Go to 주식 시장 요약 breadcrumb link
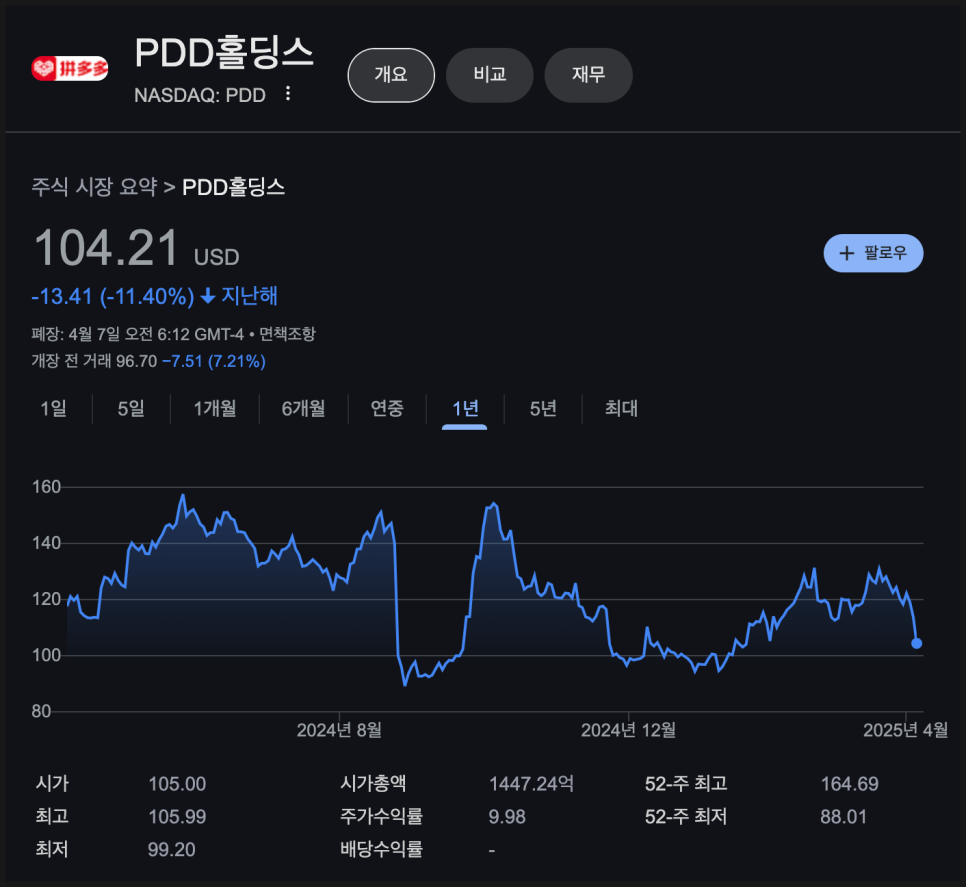Viewport: 966px width, 887px height. (x=94, y=187)
